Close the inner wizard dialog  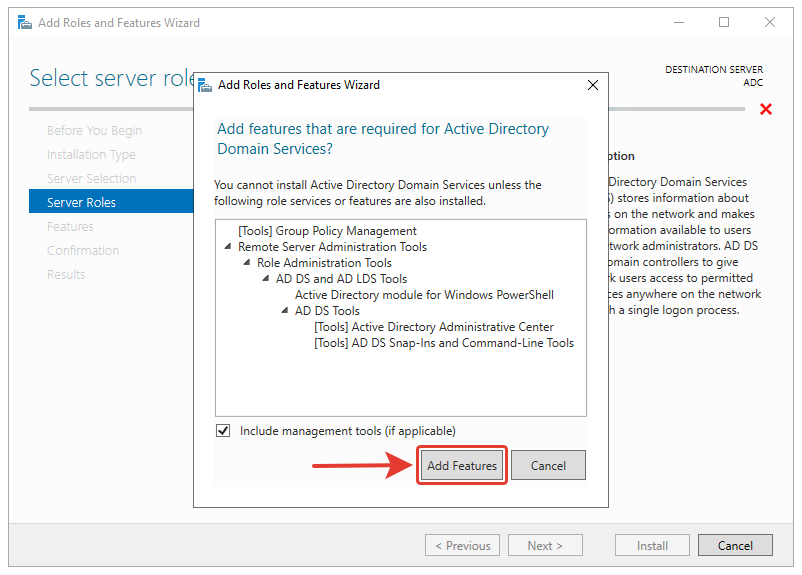[592, 85]
